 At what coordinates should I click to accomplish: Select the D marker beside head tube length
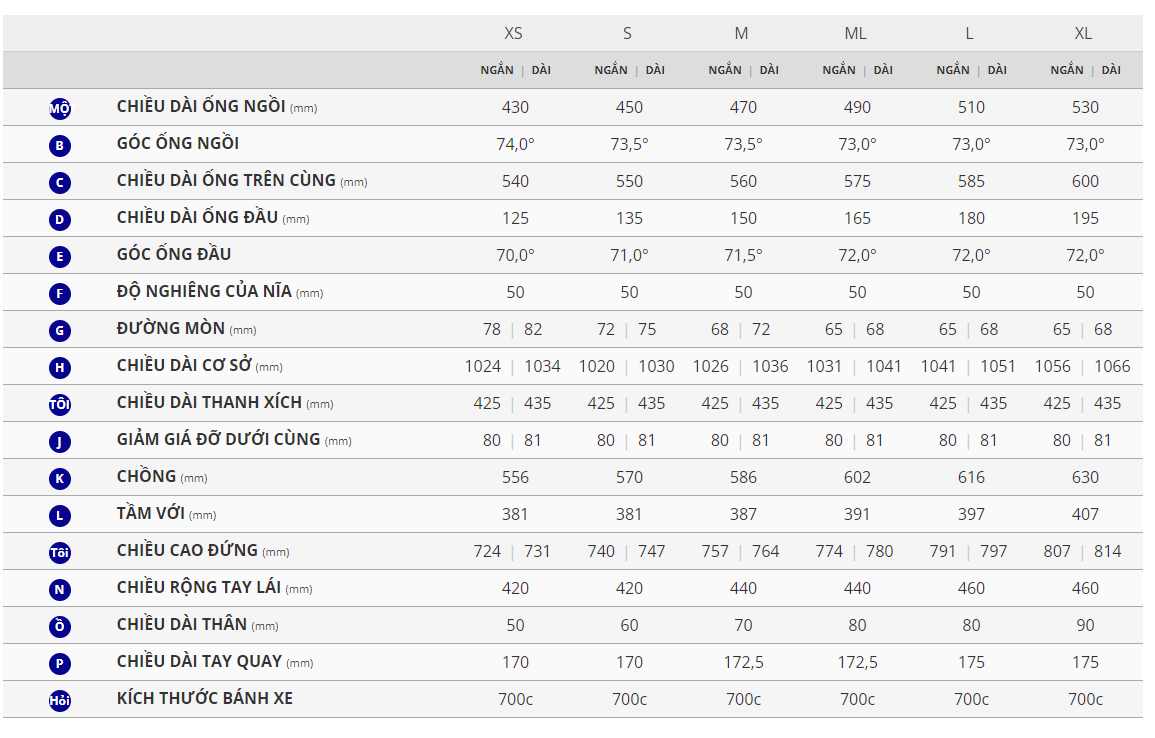click(x=60, y=220)
